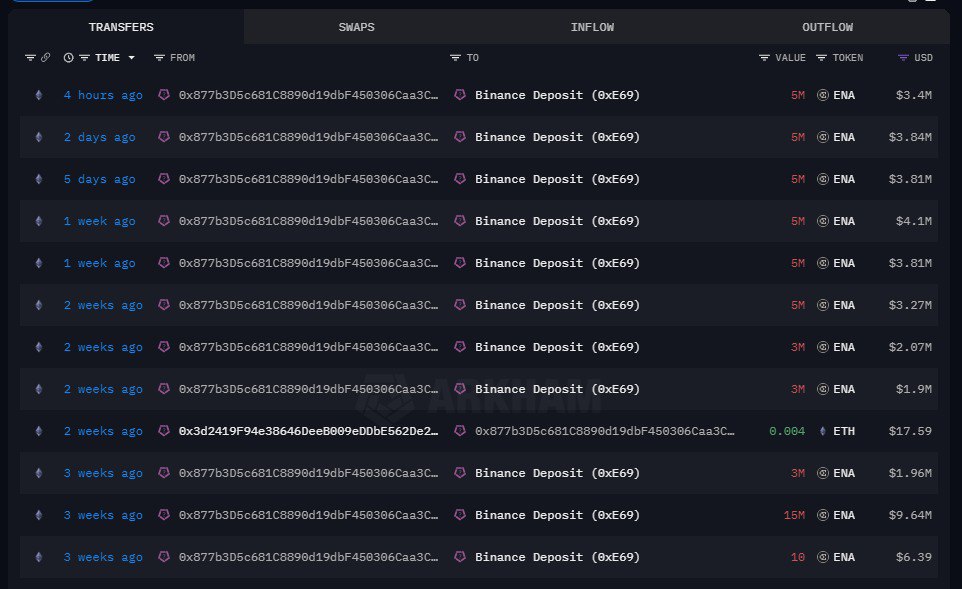Click sender address icon in $6.39 row
Screen dimensions: 962x589
pos(164,556)
